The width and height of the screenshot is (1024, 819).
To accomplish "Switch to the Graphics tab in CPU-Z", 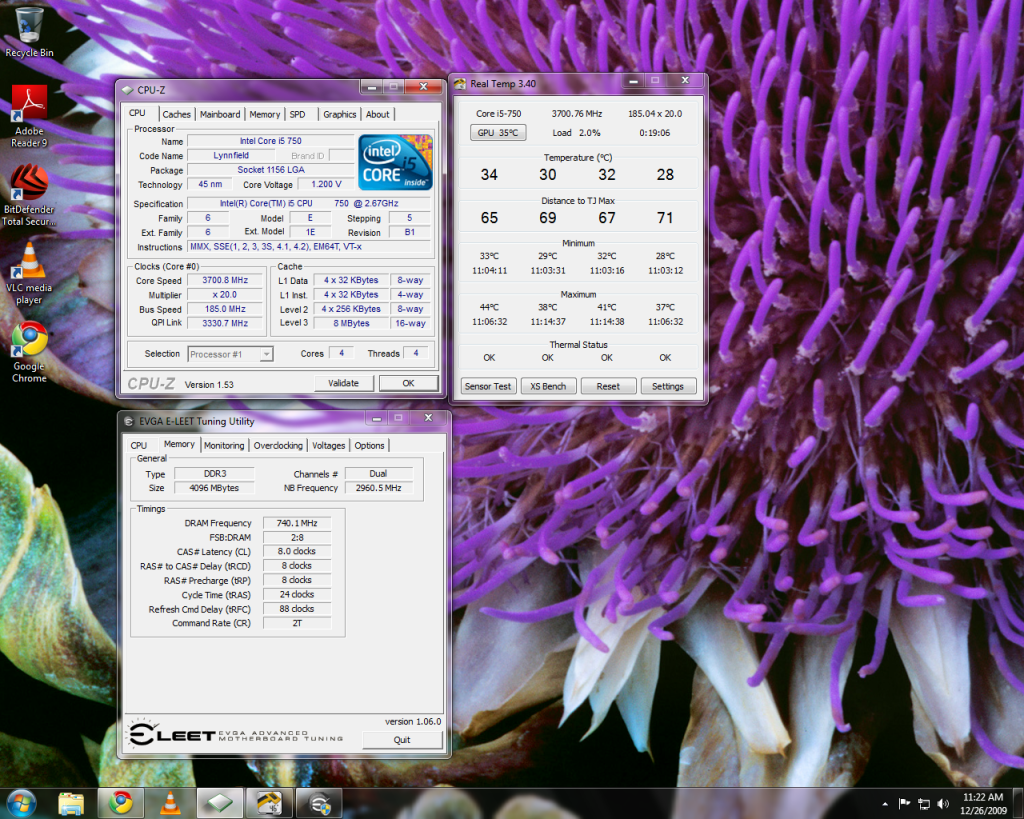I will click(x=339, y=114).
